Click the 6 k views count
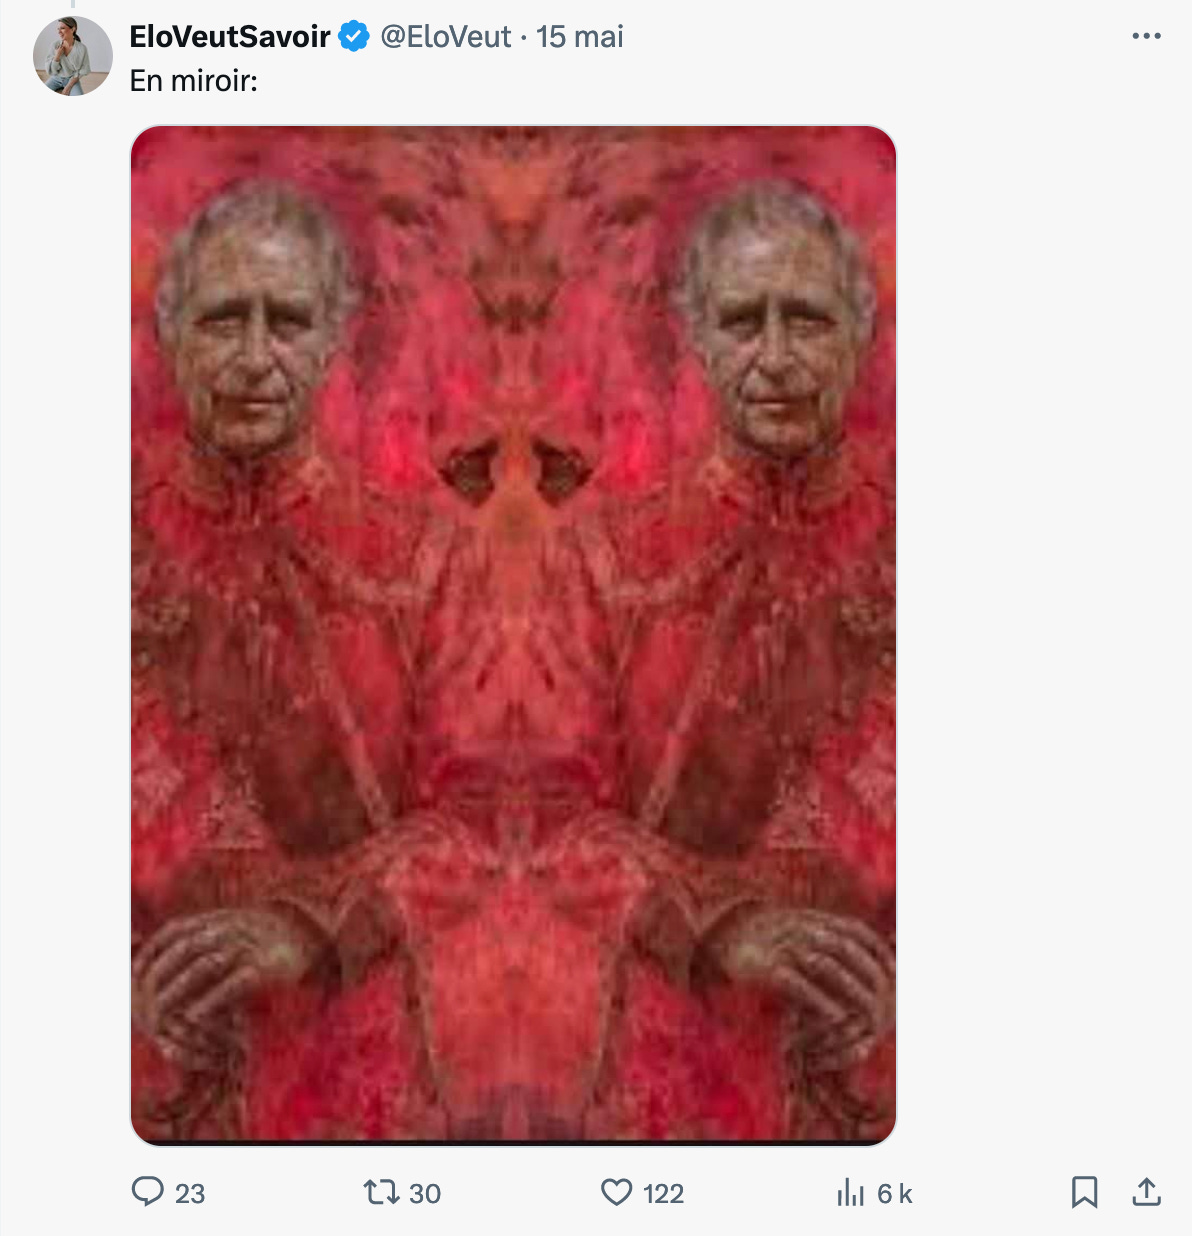 [x=895, y=1194]
